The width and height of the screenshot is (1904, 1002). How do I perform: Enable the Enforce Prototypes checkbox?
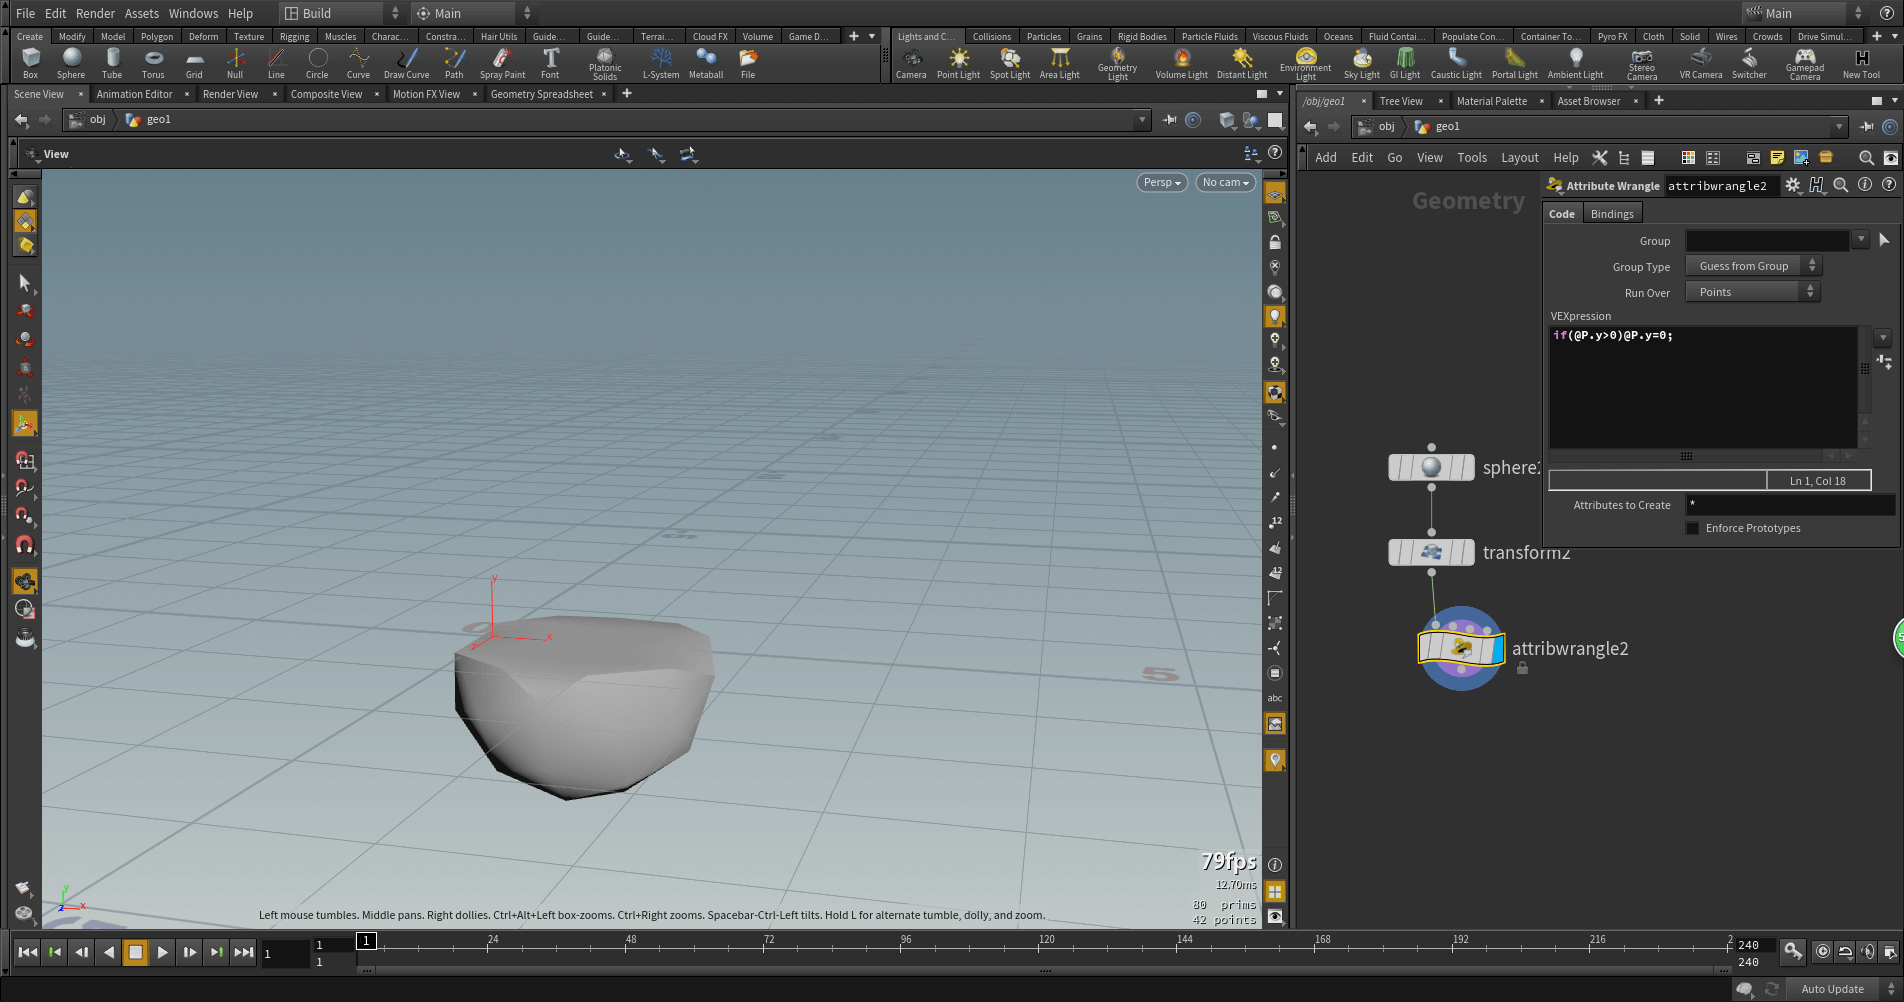tap(1692, 528)
